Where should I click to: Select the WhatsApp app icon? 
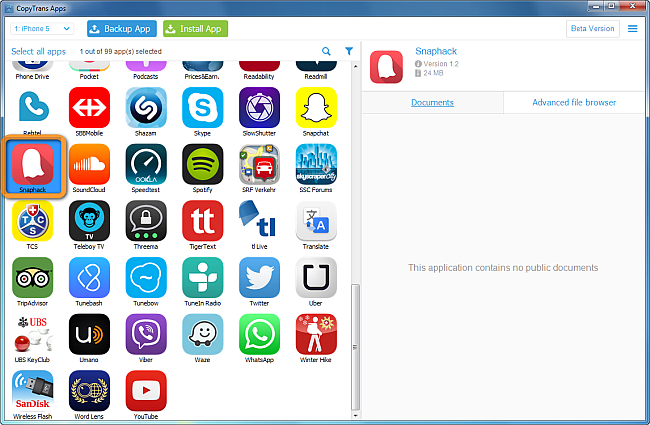pos(259,334)
